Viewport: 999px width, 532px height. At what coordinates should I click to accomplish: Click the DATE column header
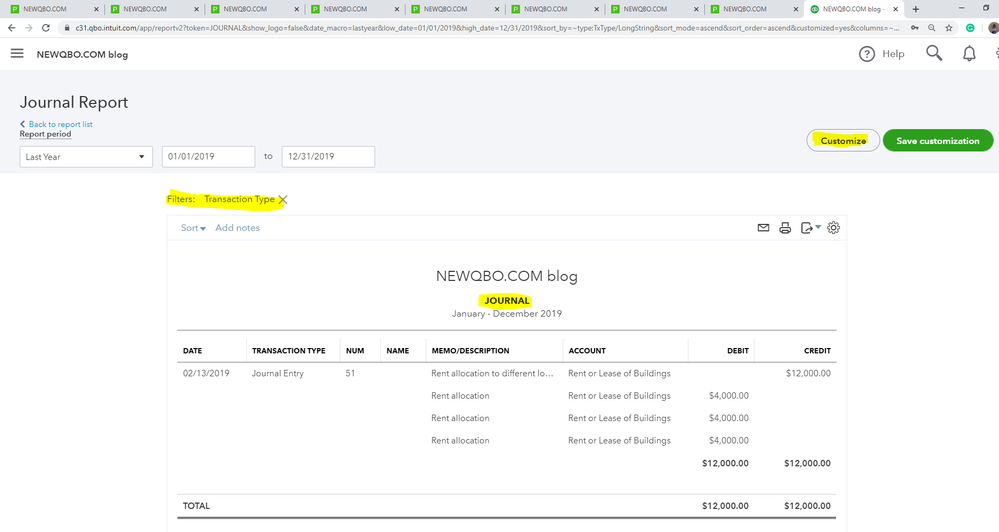[192, 350]
